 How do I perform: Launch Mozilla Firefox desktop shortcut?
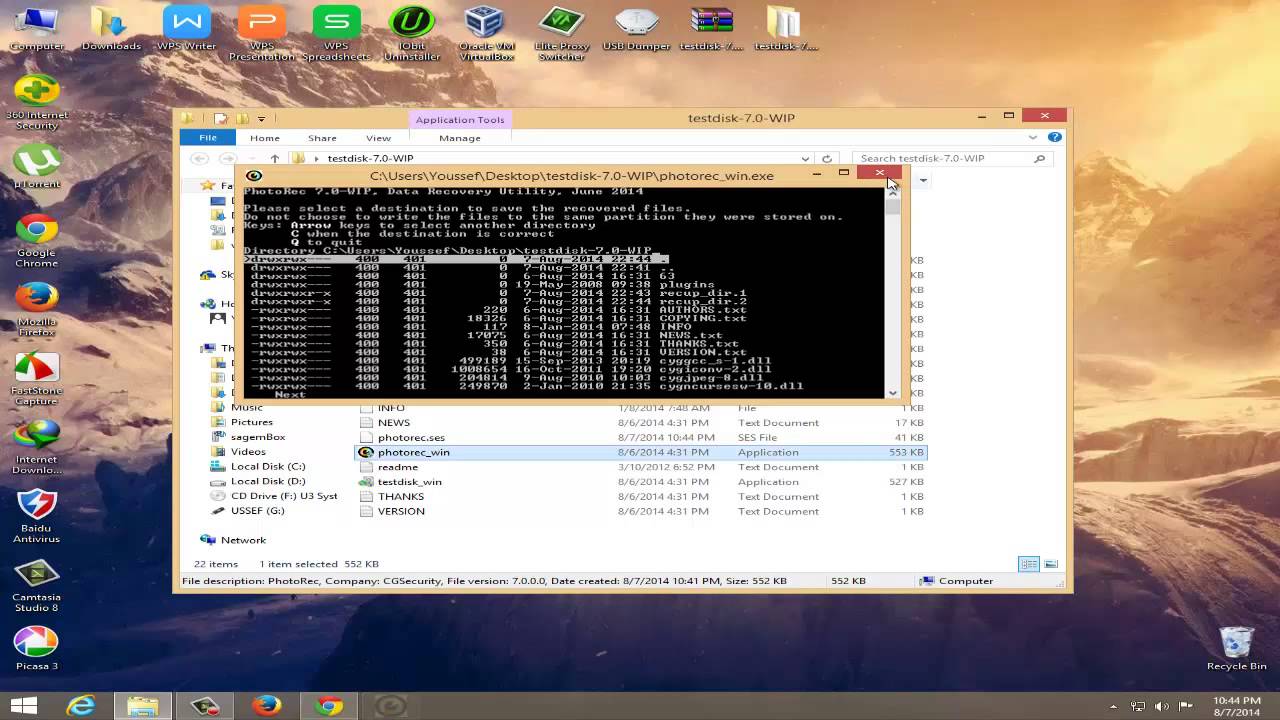(37, 310)
